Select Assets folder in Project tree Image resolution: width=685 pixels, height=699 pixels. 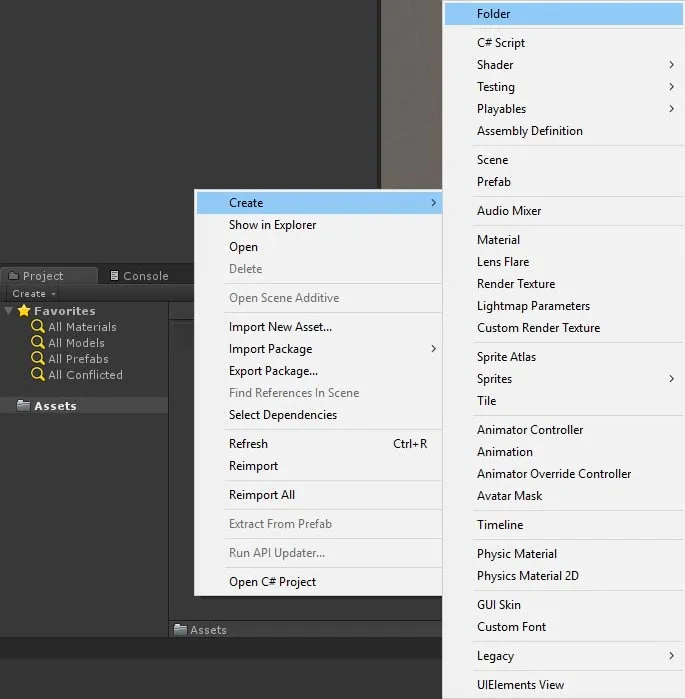[56, 406]
